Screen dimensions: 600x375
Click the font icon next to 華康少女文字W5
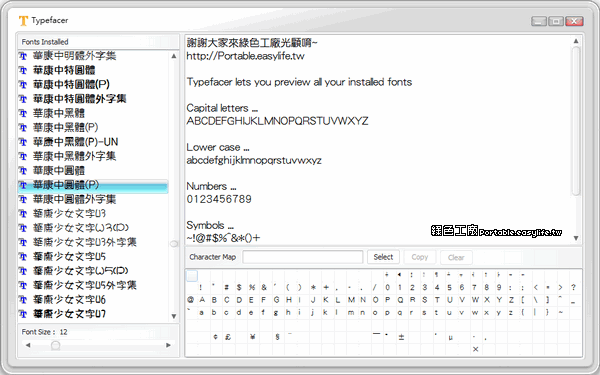(x=23, y=257)
